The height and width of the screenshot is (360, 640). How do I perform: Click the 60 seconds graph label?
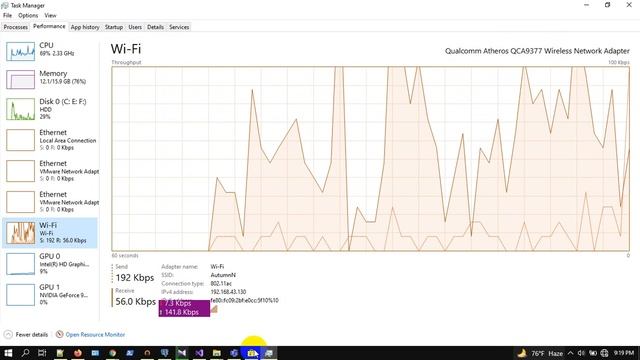(x=125, y=256)
